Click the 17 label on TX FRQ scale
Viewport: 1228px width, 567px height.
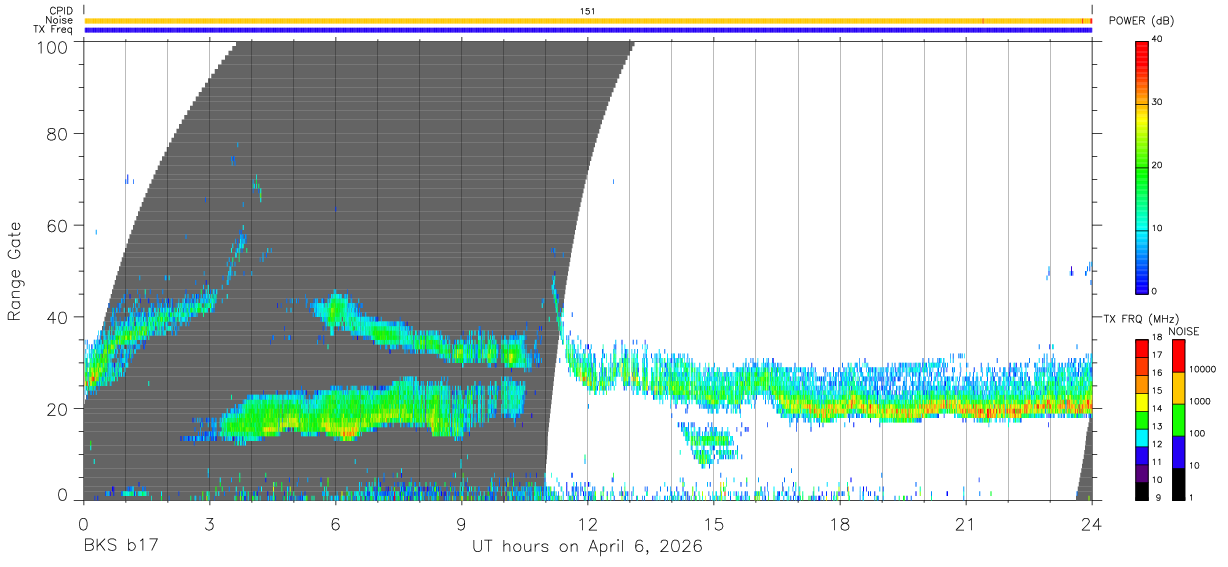(x=1157, y=355)
